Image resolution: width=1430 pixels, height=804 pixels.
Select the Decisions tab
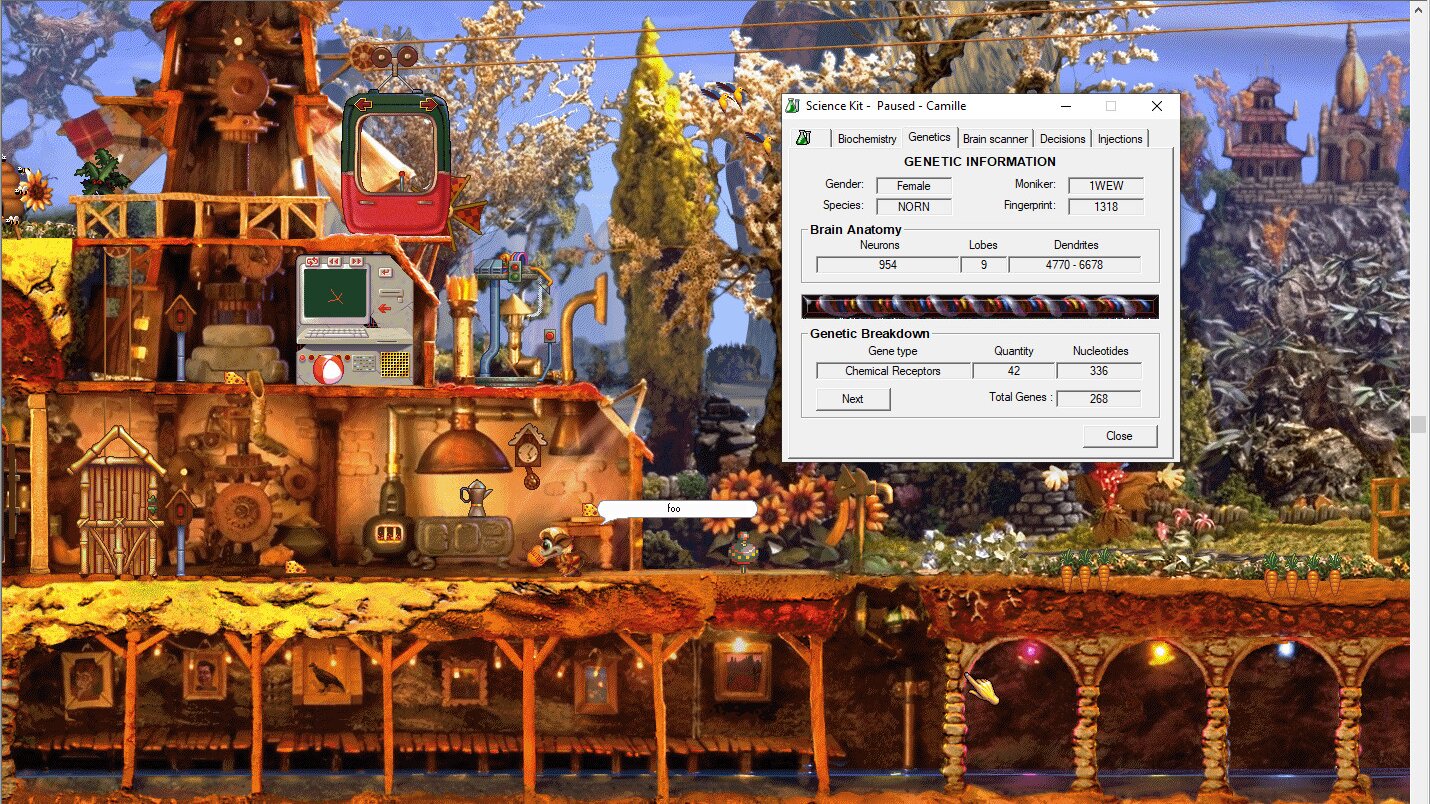pos(1061,139)
